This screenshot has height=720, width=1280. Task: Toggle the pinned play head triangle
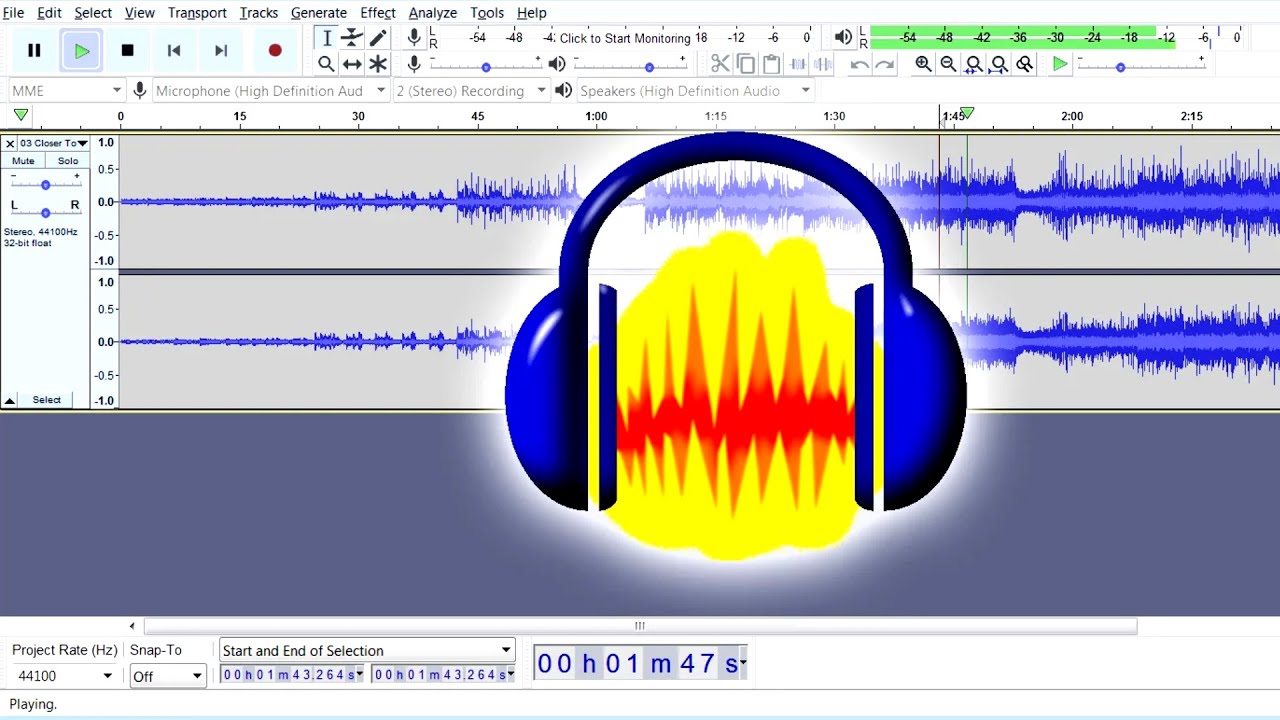(21, 116)
